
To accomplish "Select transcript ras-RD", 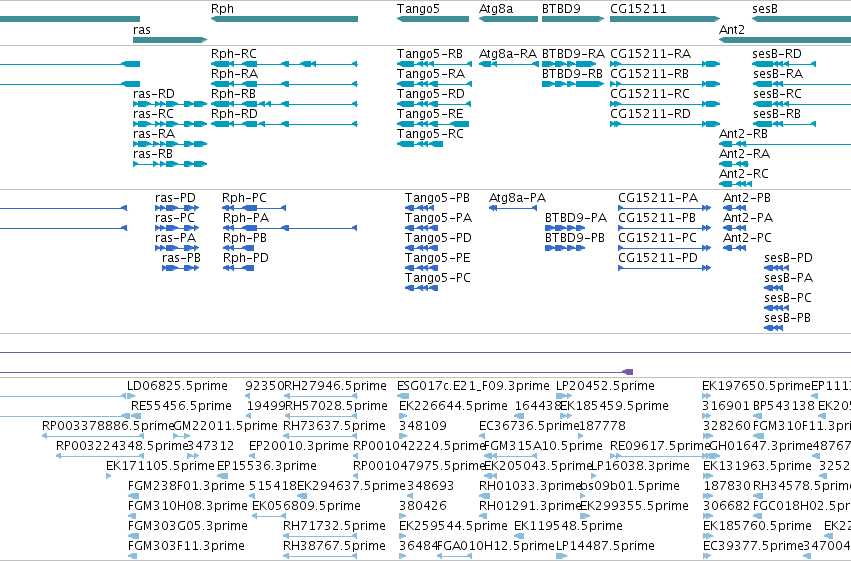I will pyautogui.click(x=170, y=104).
